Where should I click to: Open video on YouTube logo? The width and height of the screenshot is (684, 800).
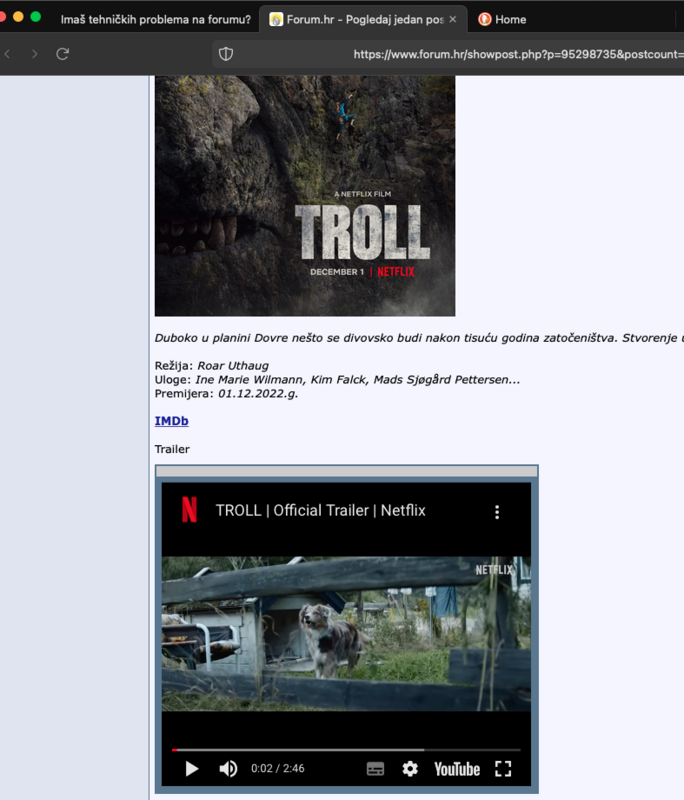(x=457, y=769)
